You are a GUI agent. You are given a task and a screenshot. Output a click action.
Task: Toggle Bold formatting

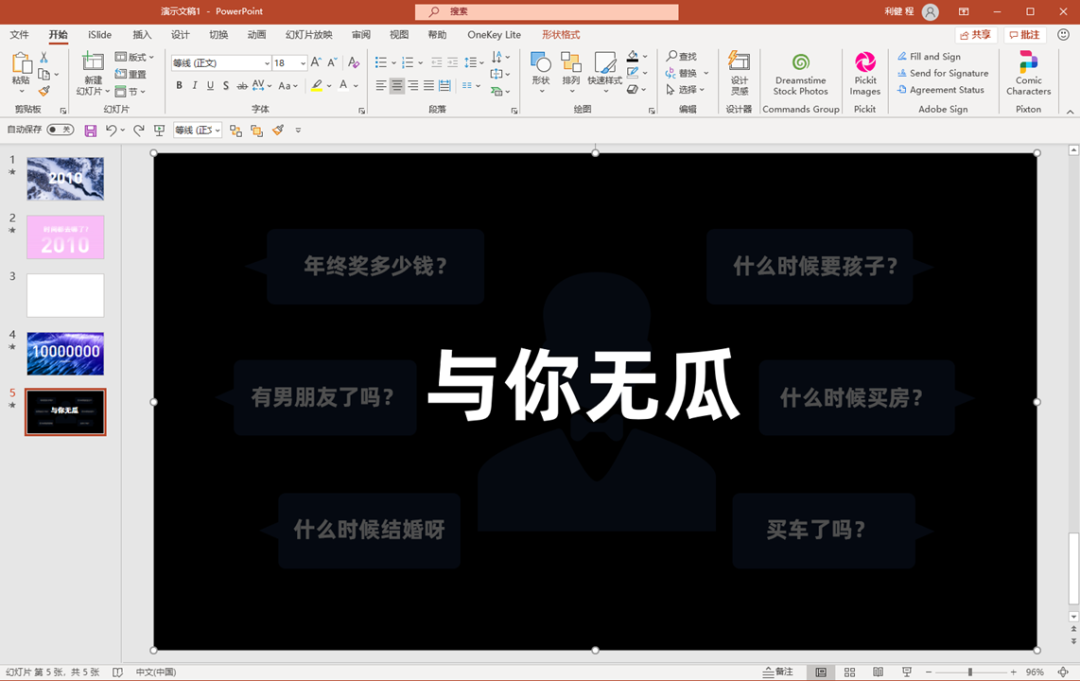click(179, 85)
